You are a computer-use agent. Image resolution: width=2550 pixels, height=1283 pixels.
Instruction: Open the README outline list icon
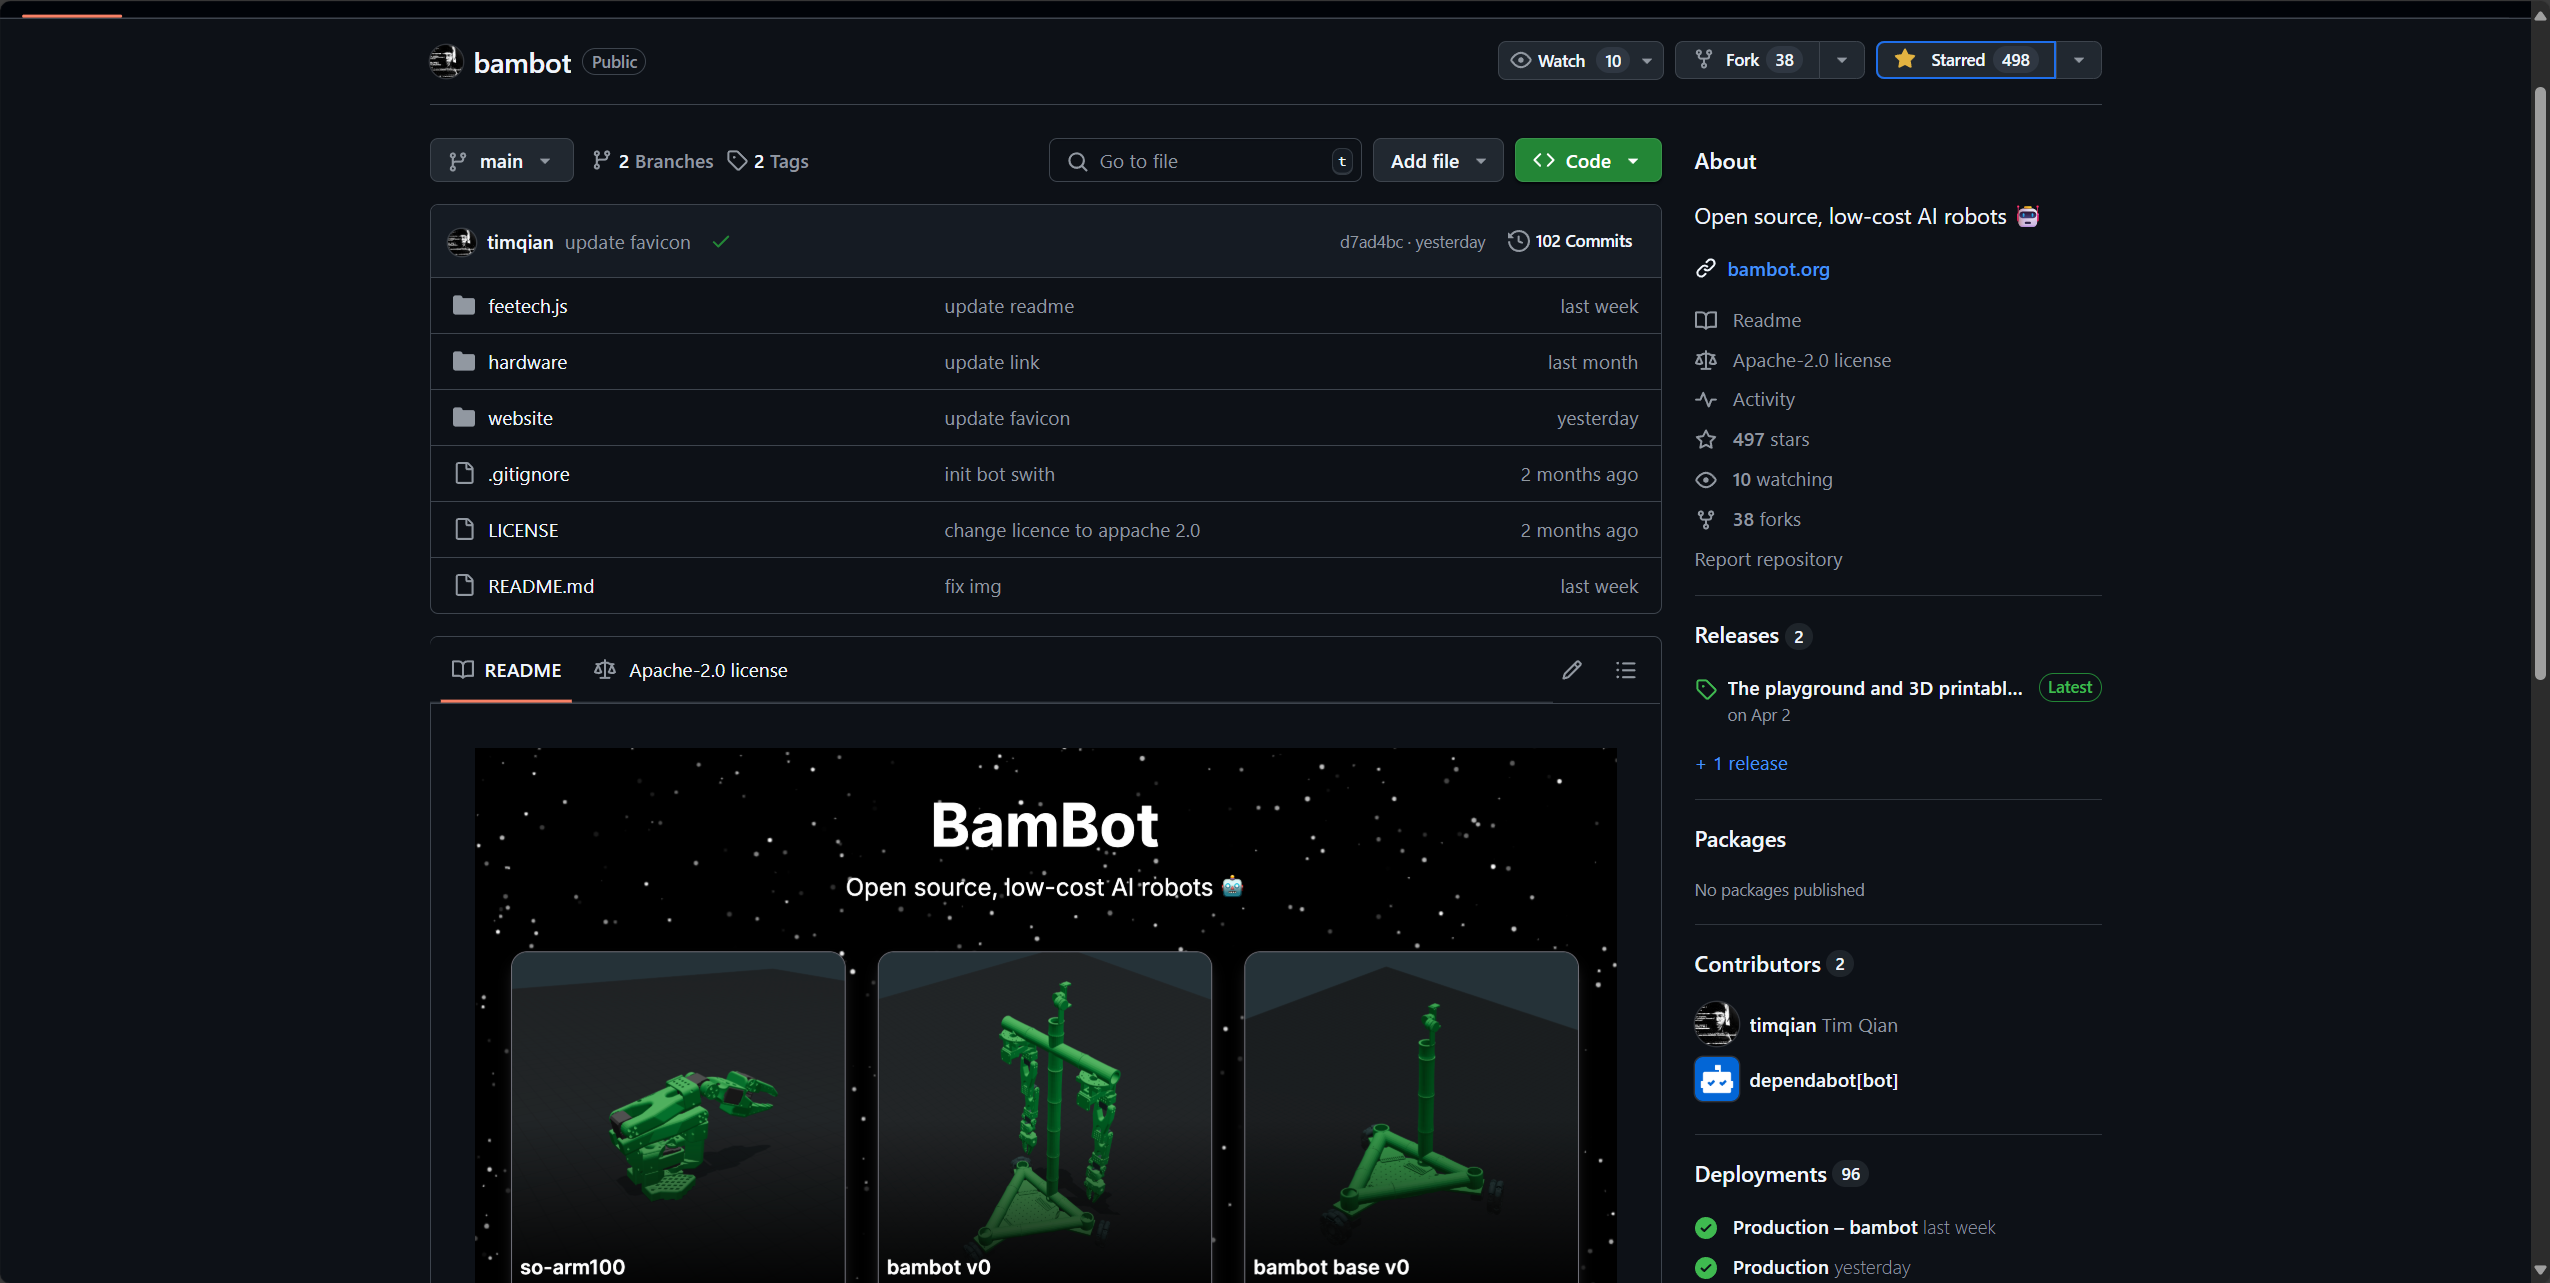point(1626,670)
